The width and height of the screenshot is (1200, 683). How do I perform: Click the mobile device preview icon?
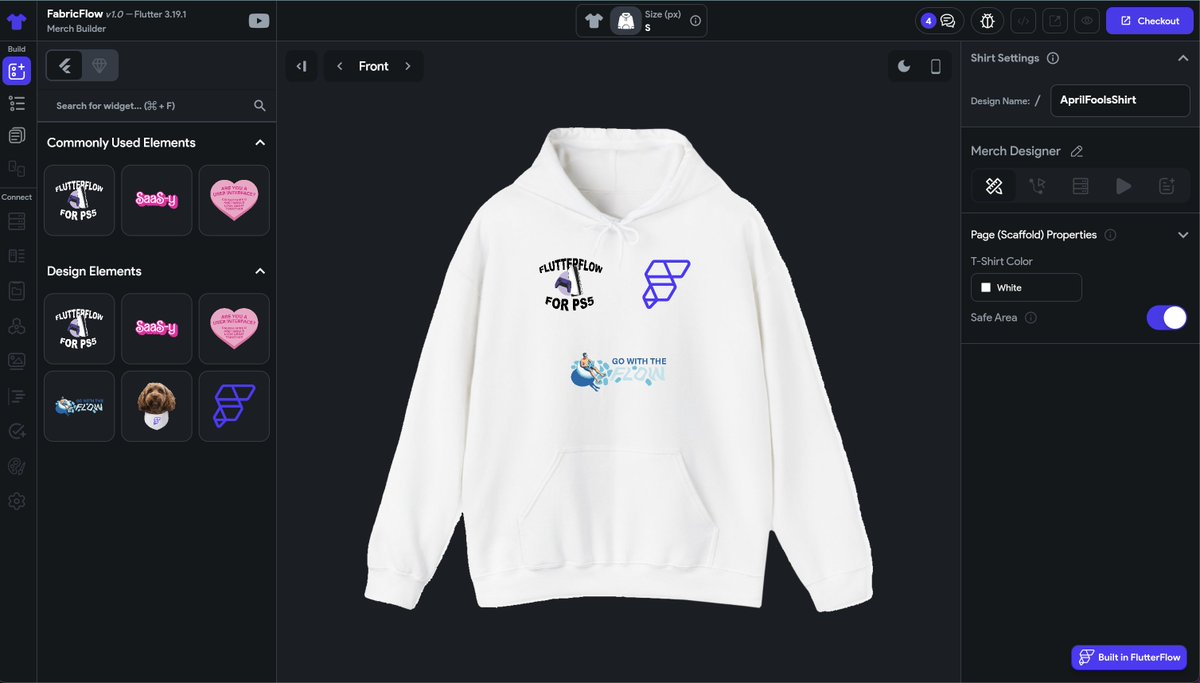pos(934,65)
